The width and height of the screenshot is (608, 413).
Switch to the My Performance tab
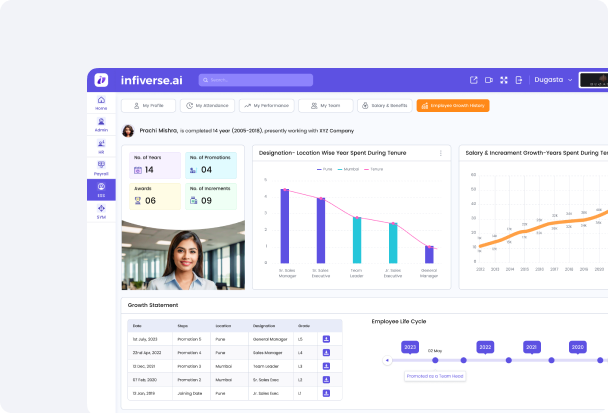[267, 105]
